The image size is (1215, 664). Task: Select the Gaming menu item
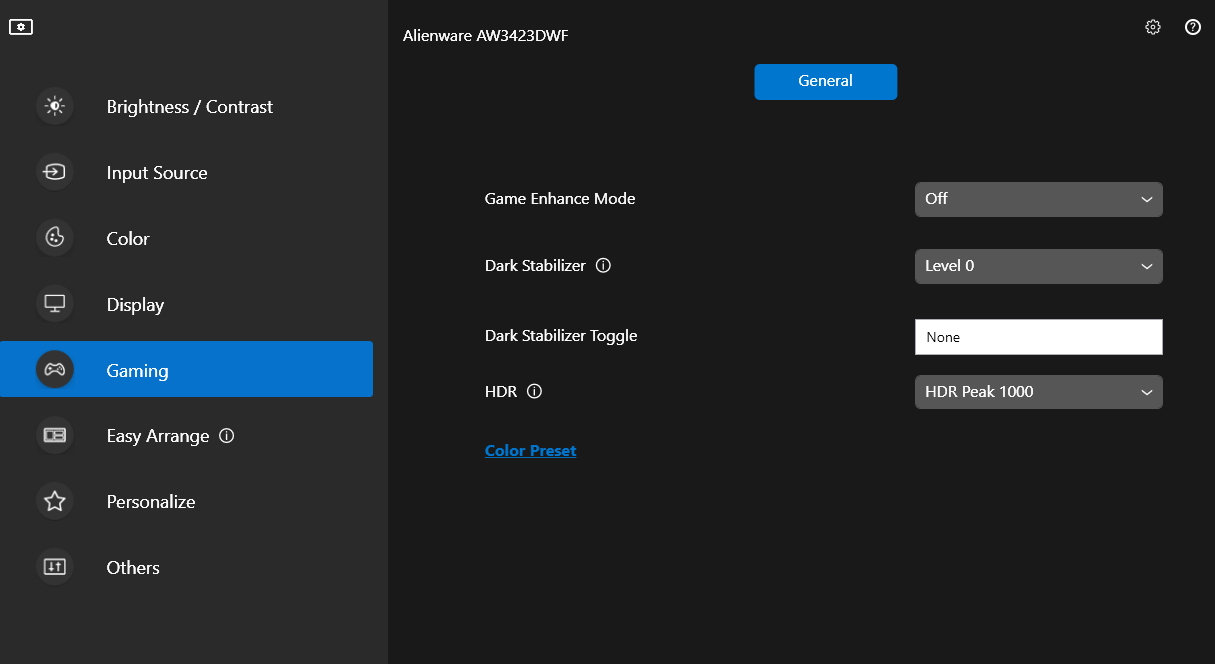[x=186, y=369]
